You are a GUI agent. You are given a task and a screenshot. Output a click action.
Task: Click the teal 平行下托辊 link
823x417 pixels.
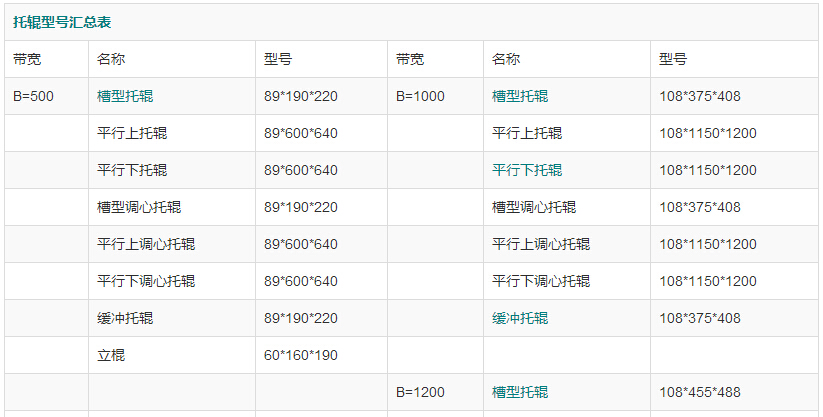click(527, 170)
